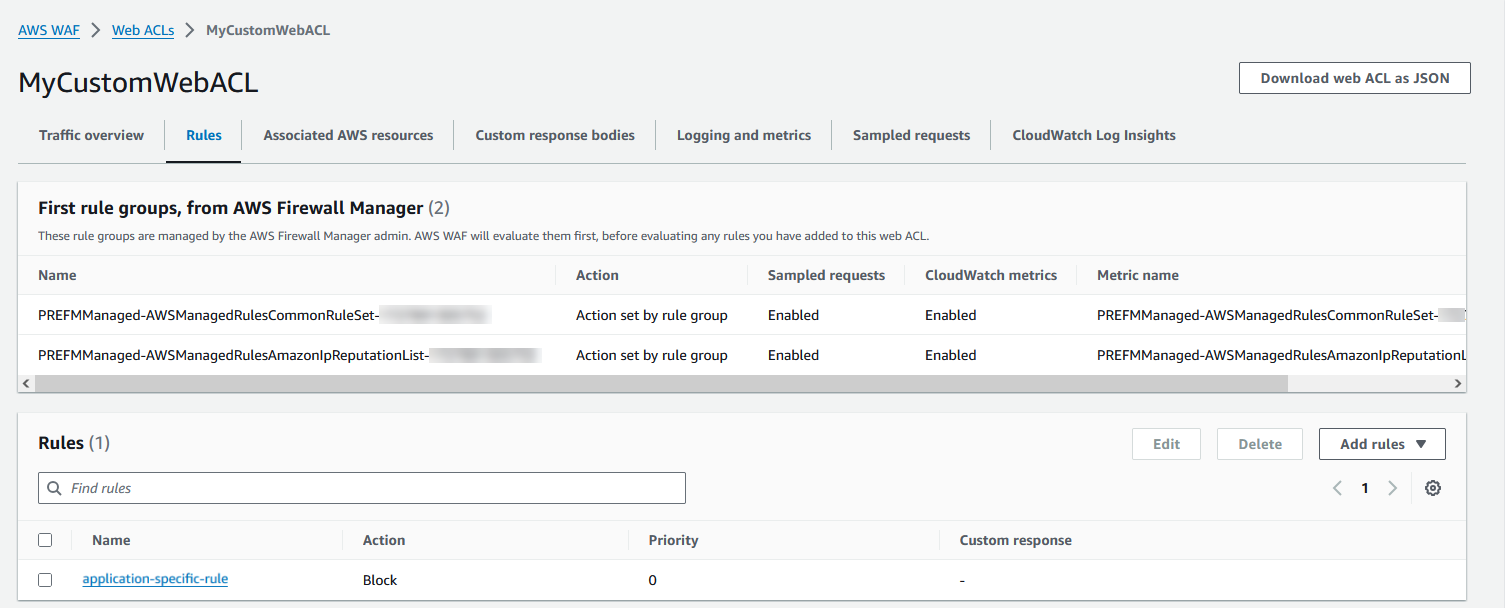Click the right scroll arrow under rule groups
Viewport: 1505px width, 608px height.
point(1458,383)
